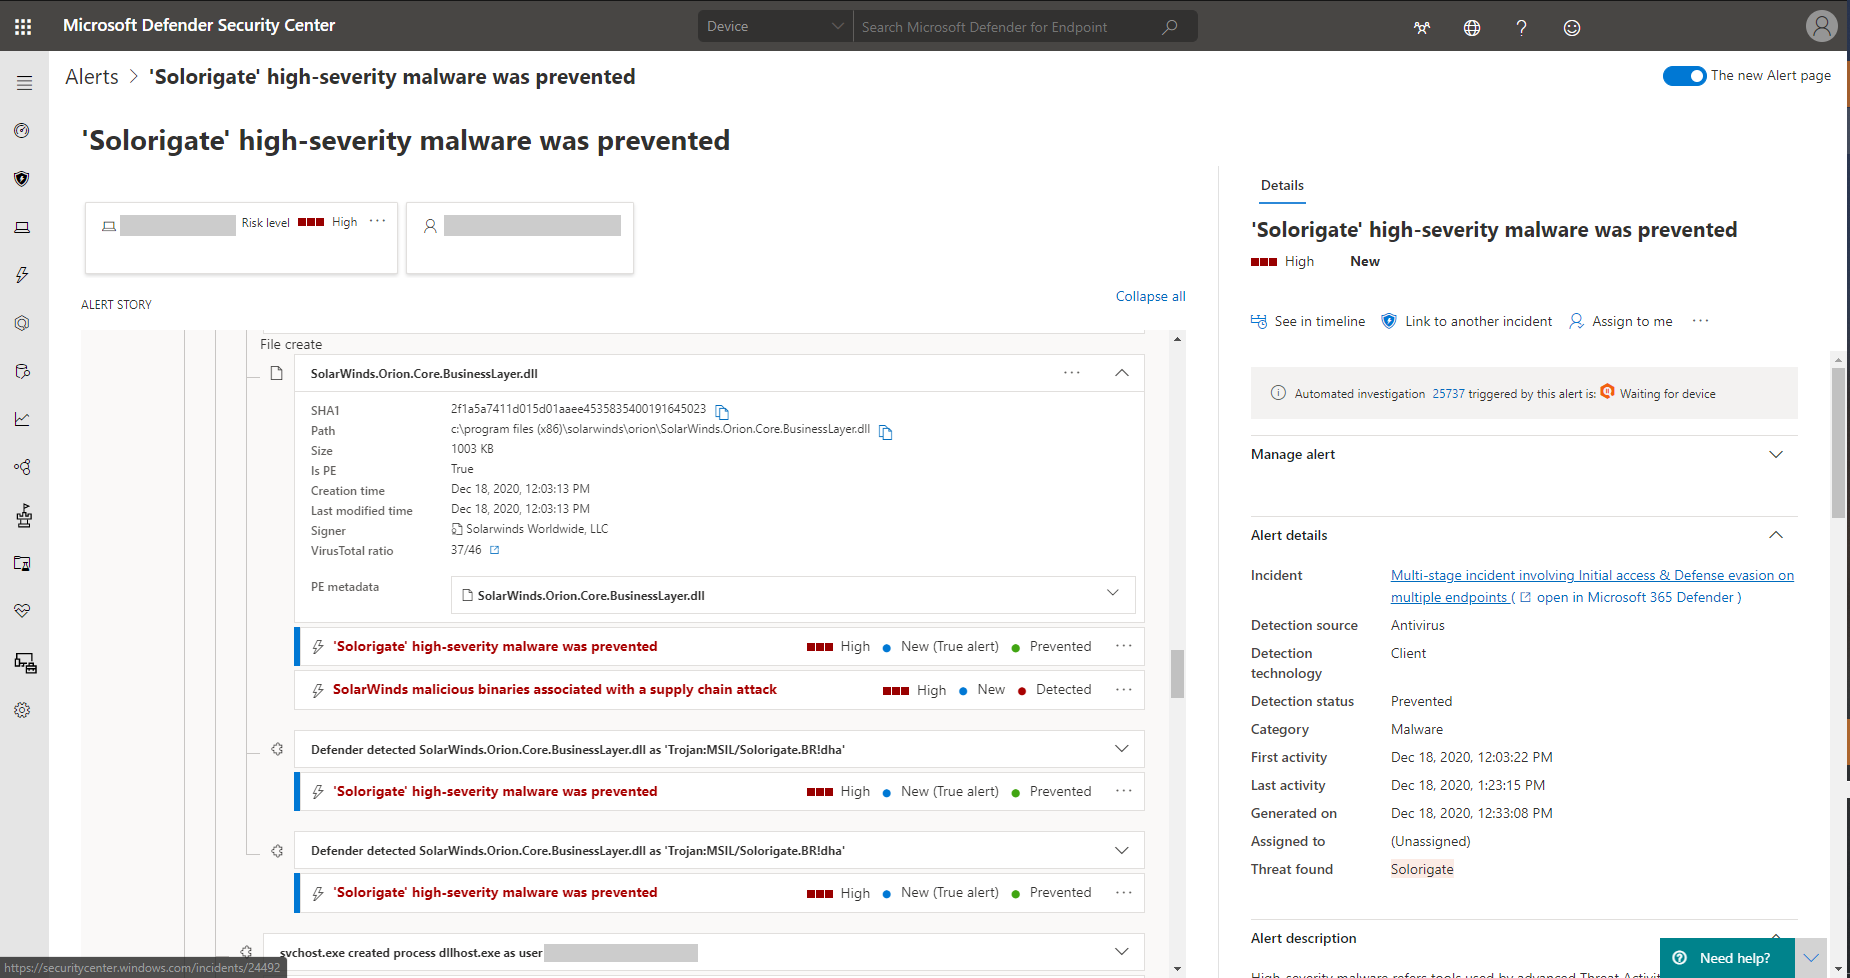Viewport: 1850px width, 978px height.
Task: Open Settings from the sidebar gear icon
Action: (x=22, y=710)
